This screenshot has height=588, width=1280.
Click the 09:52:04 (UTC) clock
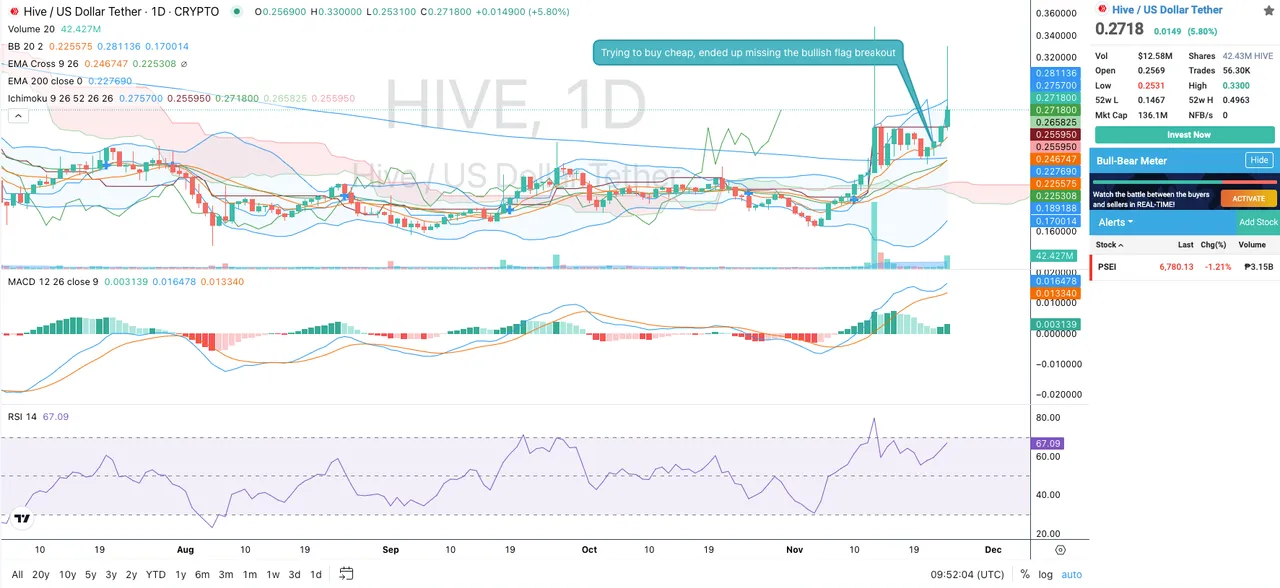[x=965, y=574]
